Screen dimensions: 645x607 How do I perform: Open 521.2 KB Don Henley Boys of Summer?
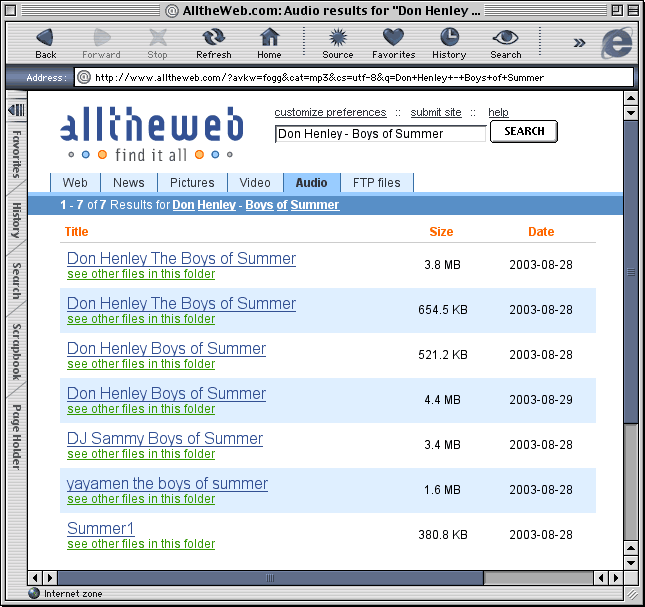click(166, 348)
